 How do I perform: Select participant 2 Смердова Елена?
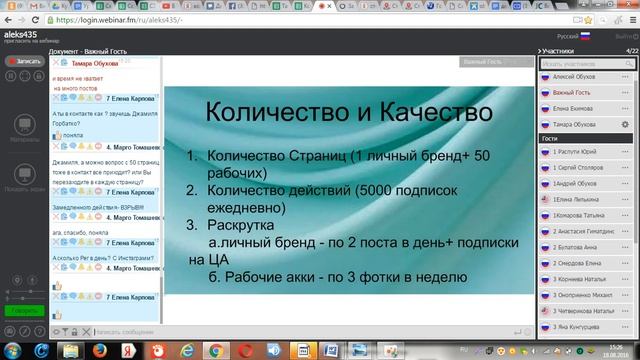click(x=586, y=263)
